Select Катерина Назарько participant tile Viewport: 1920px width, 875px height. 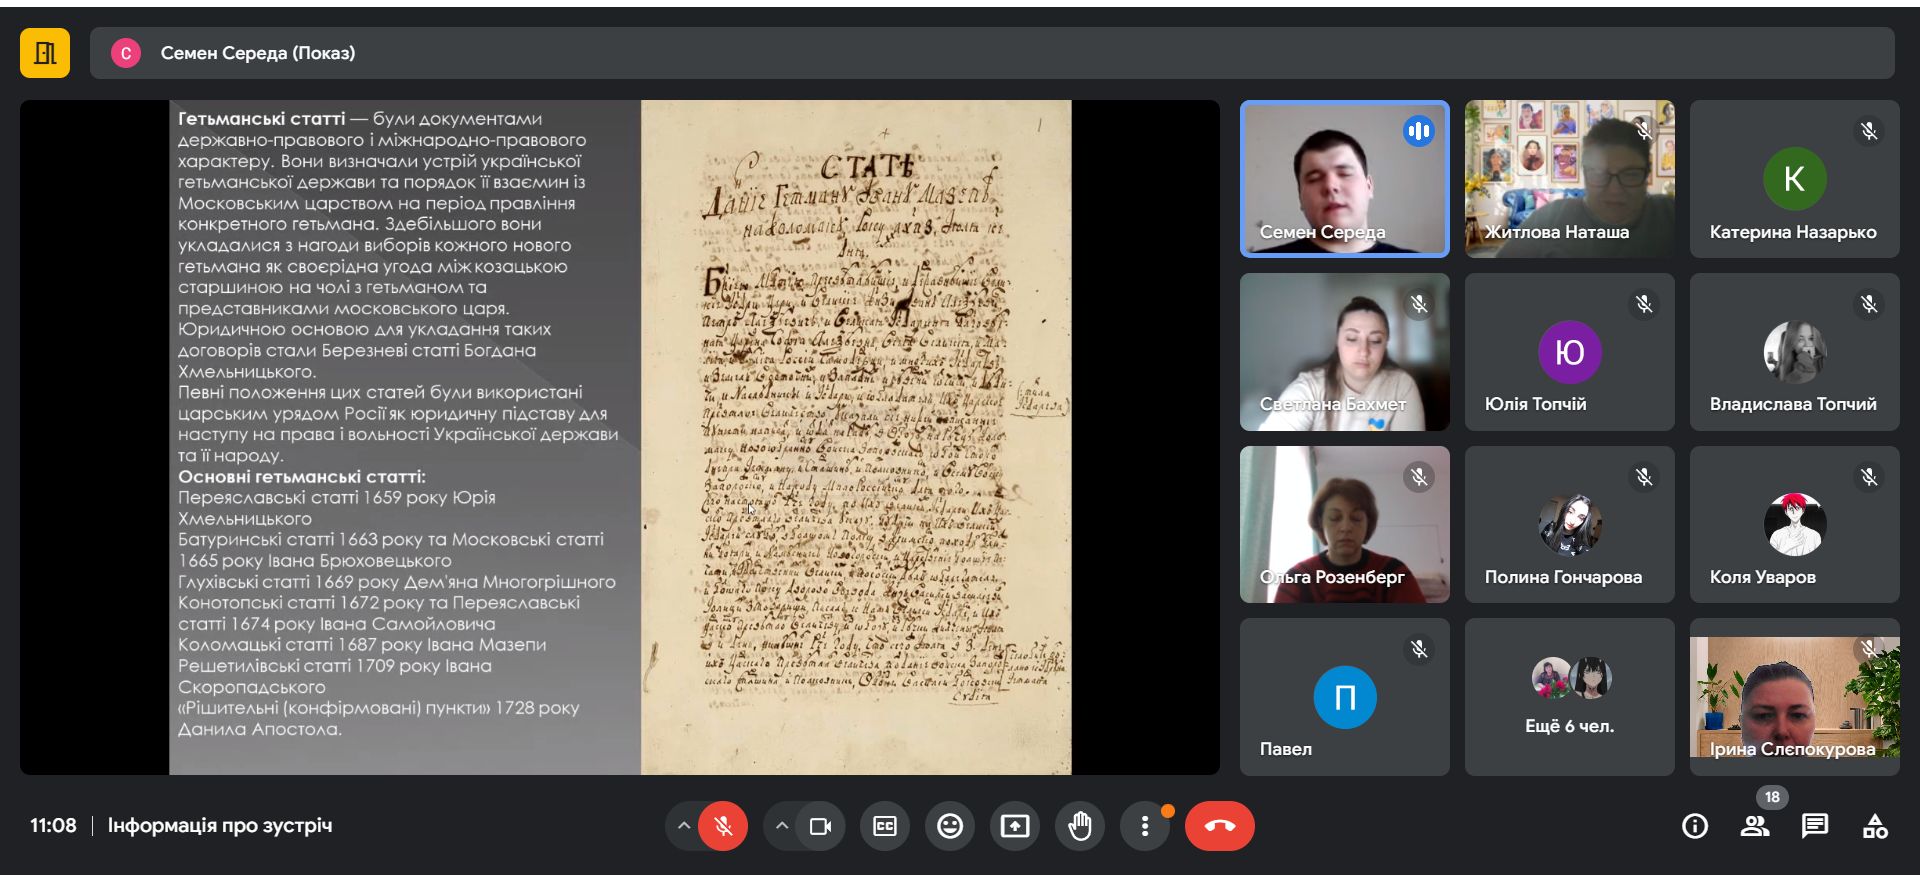click(1794, 179)
